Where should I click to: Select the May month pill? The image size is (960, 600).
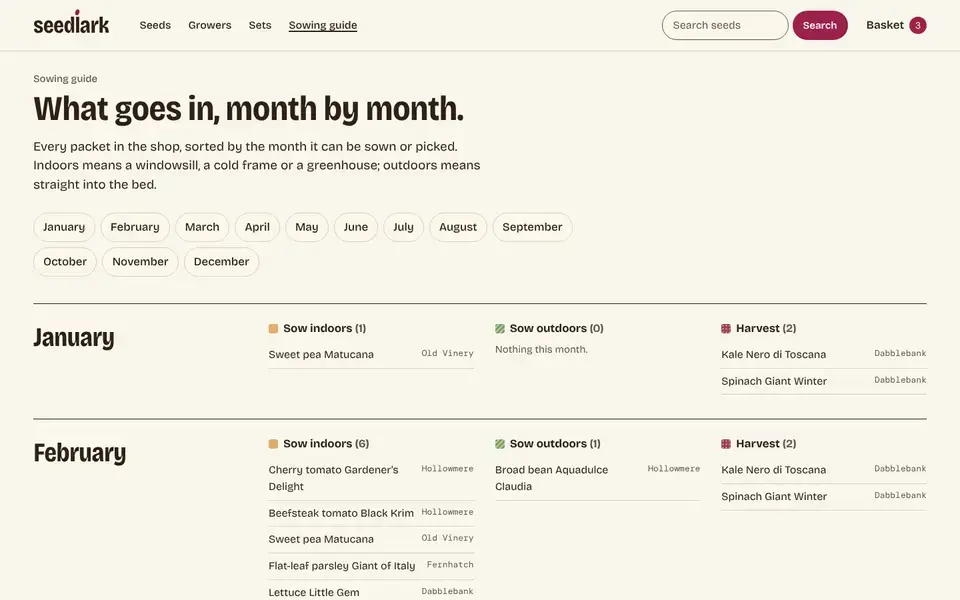pos(307,227)
